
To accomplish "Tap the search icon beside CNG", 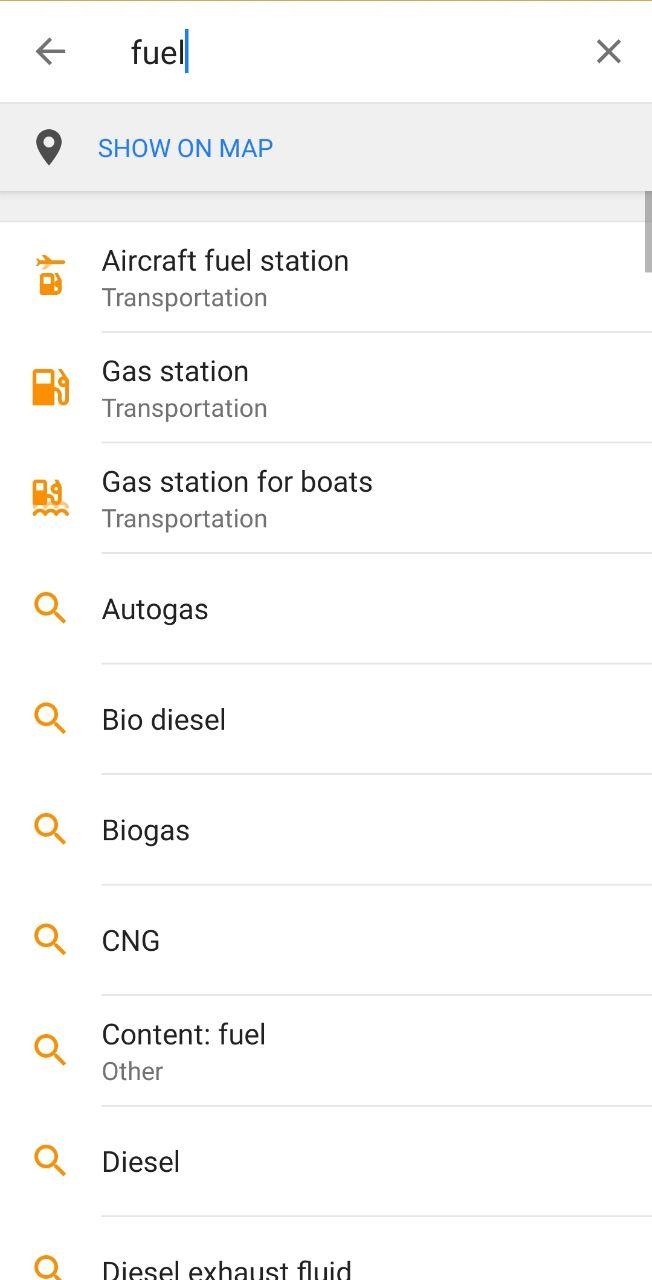I will [50, 939].
